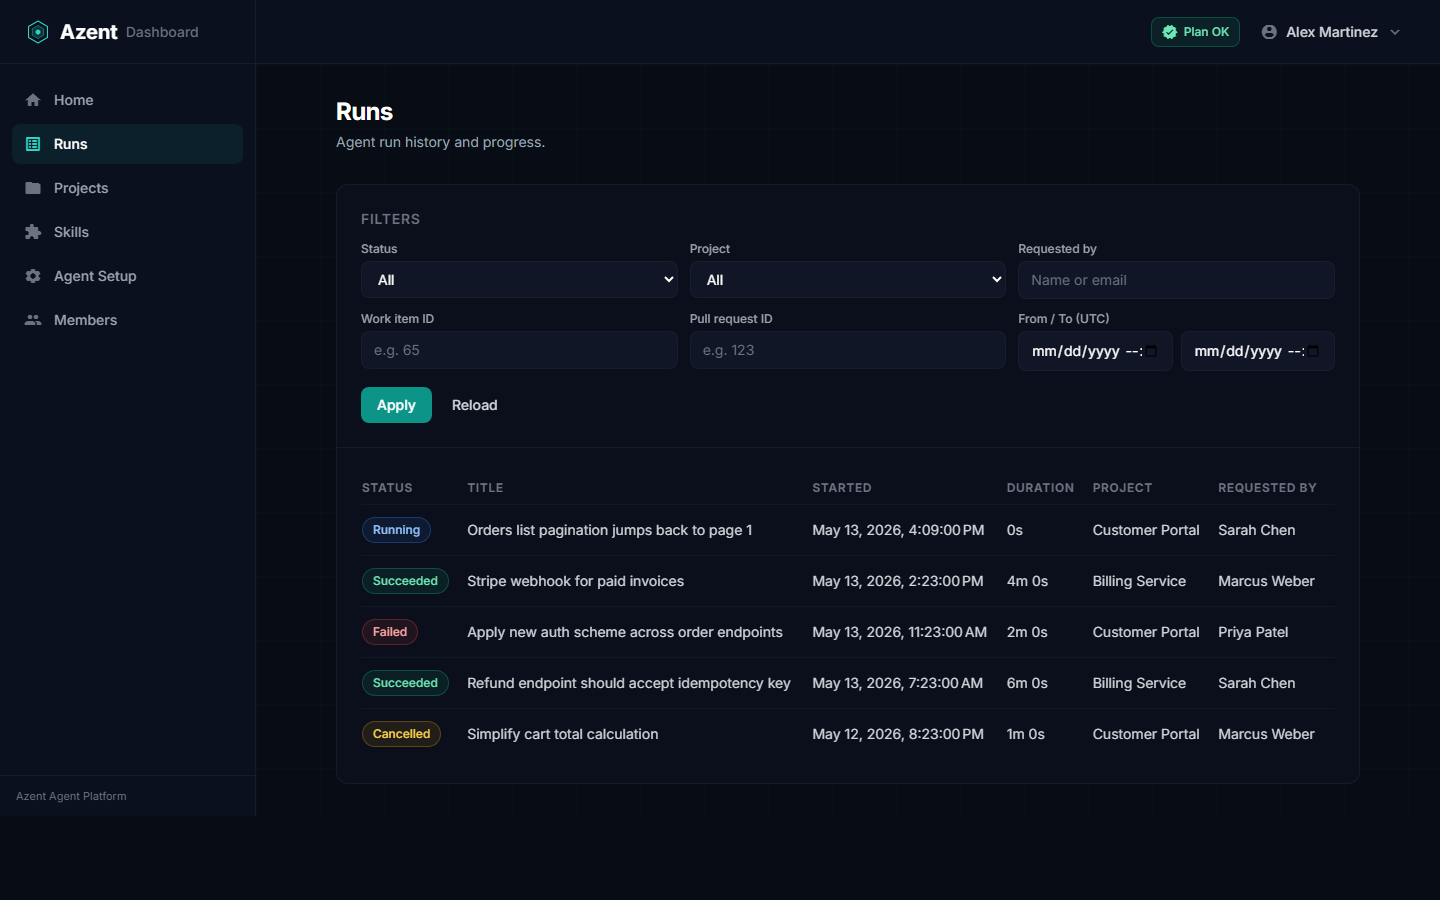Click start time 'May 13, 2026, 4:09:00 PM'
The width and height of the screenshot is (1440, 900).
point(898,530)
